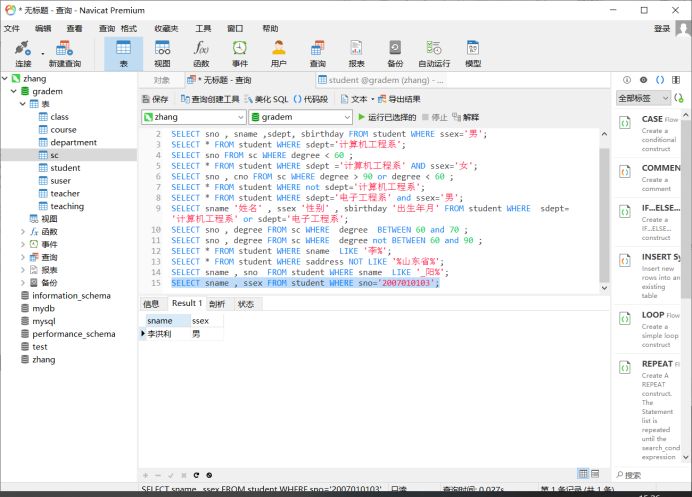Open the 文本 text dropdown

[x=358, y=99]
